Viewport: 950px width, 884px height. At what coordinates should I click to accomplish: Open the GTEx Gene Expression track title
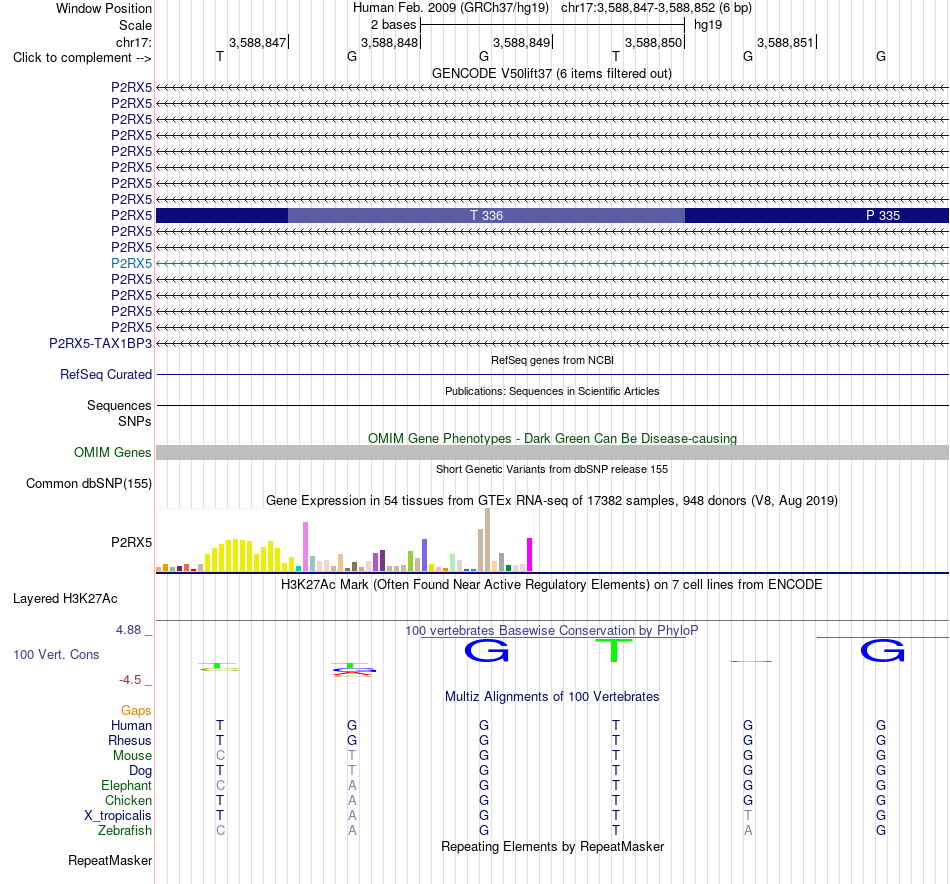552,500
